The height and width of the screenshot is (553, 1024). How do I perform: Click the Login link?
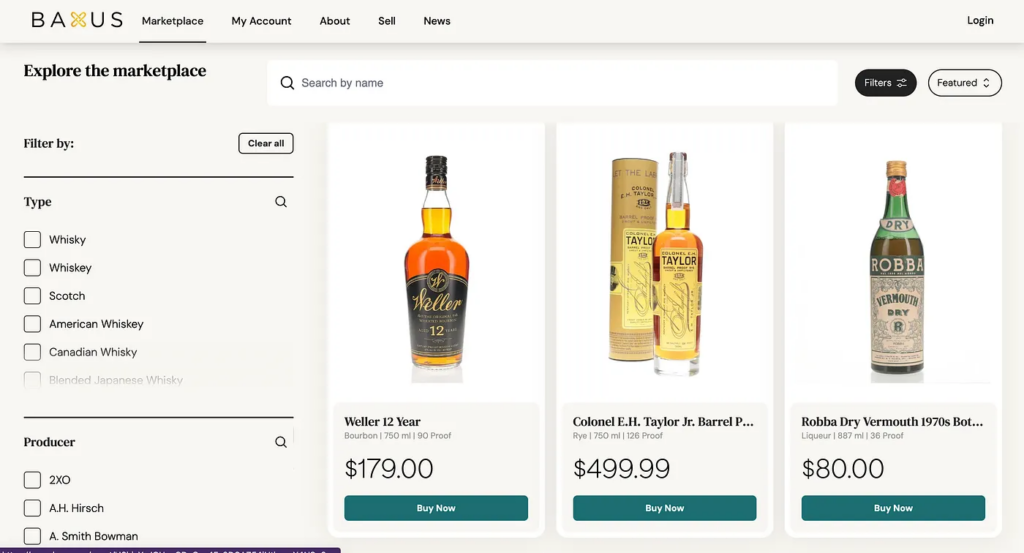(980, 21)
